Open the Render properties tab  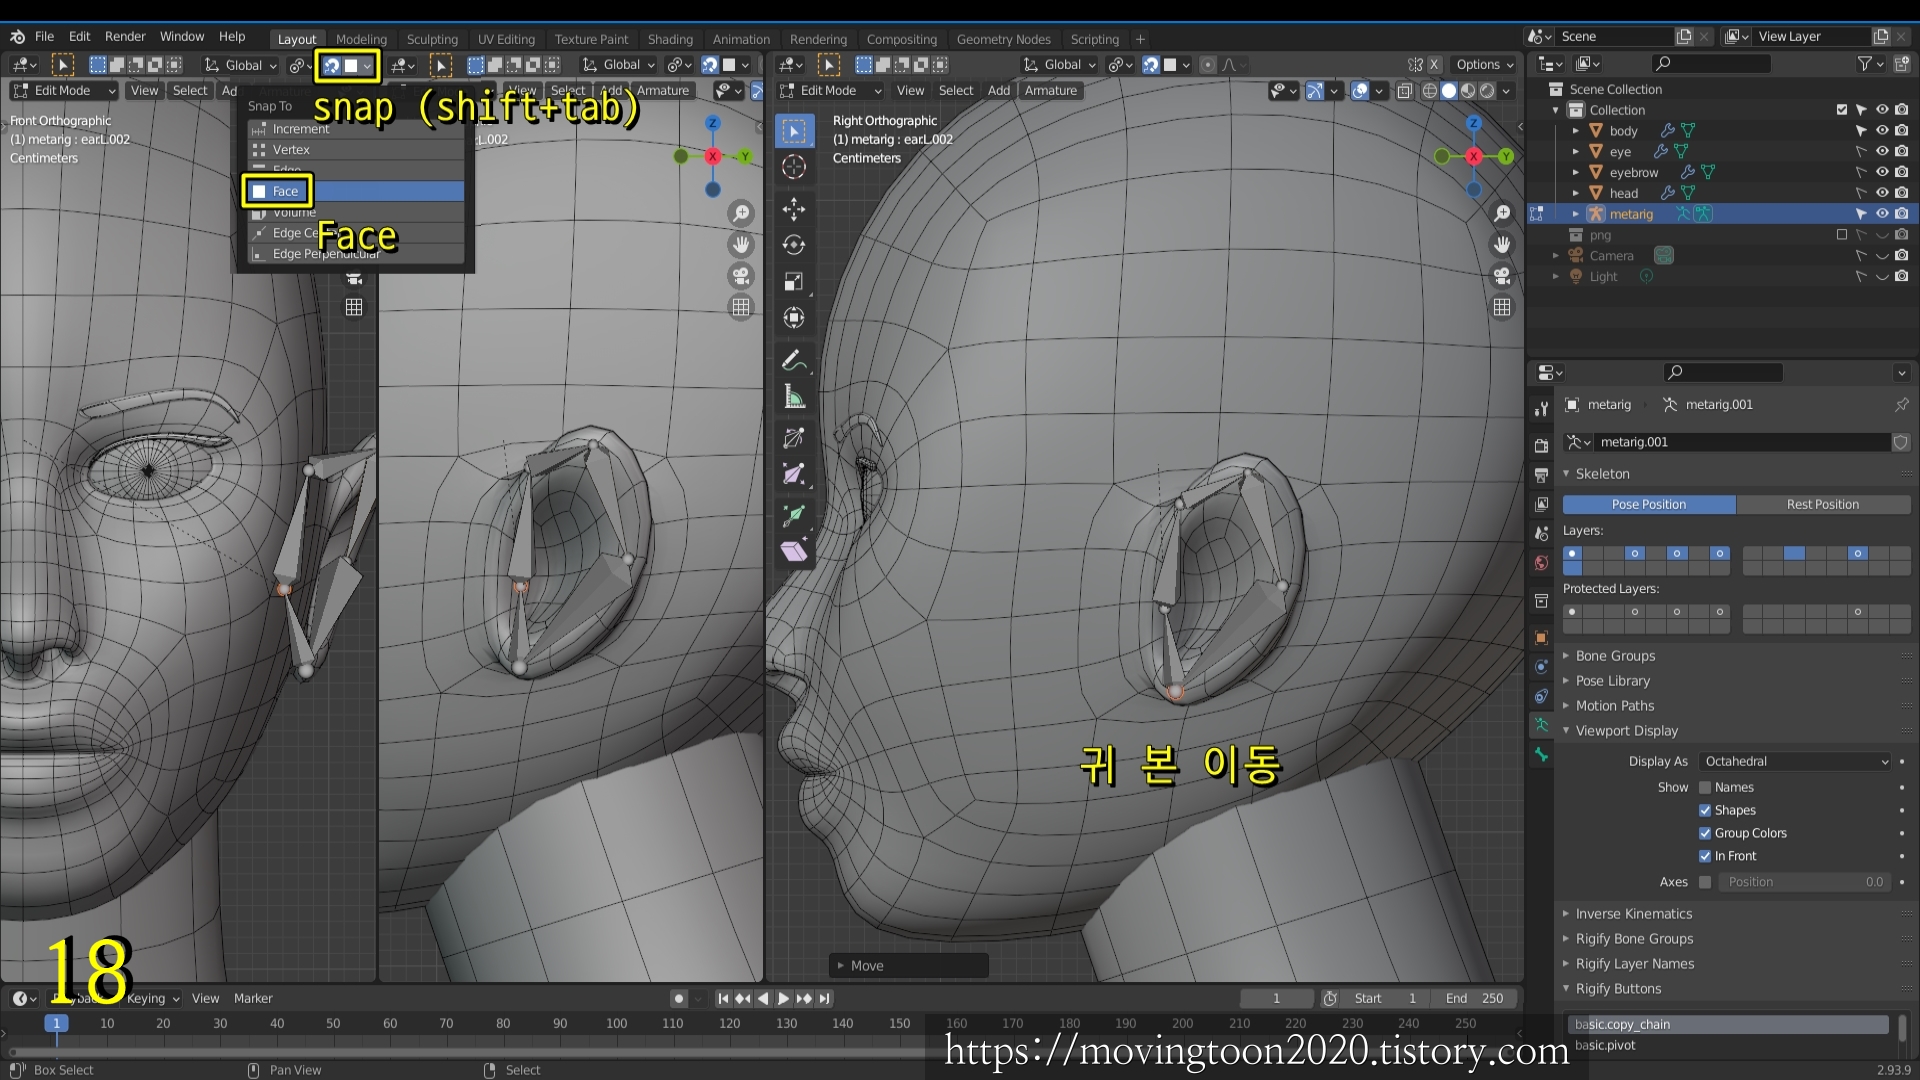(1541, 445)
